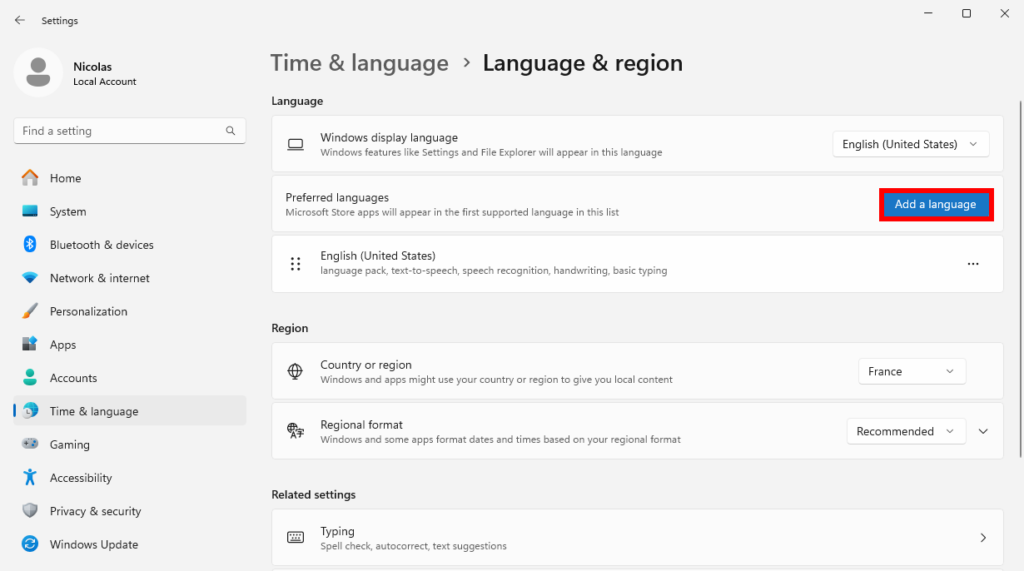Maximize the Settings window
The height and width of the screenshot is (571, 1024).
coord(967,13)
